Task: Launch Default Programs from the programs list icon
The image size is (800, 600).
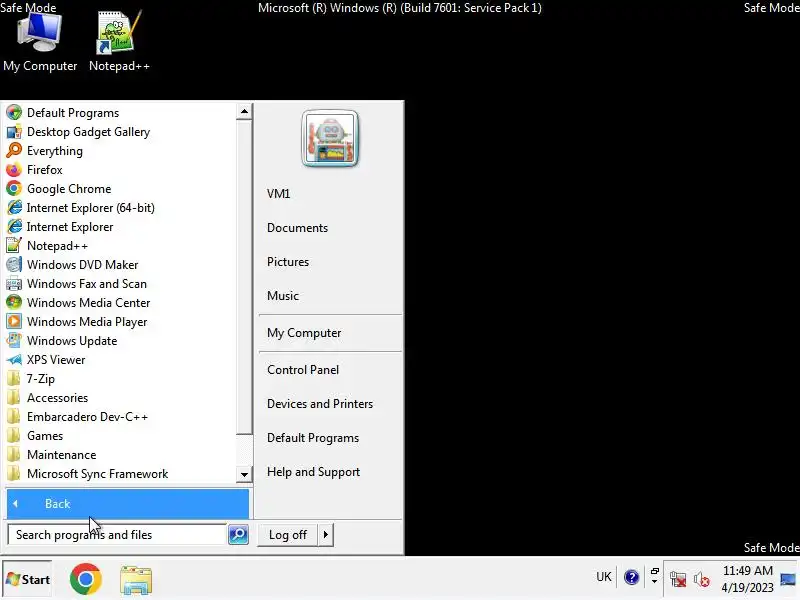Action: (x=14, y=113)
